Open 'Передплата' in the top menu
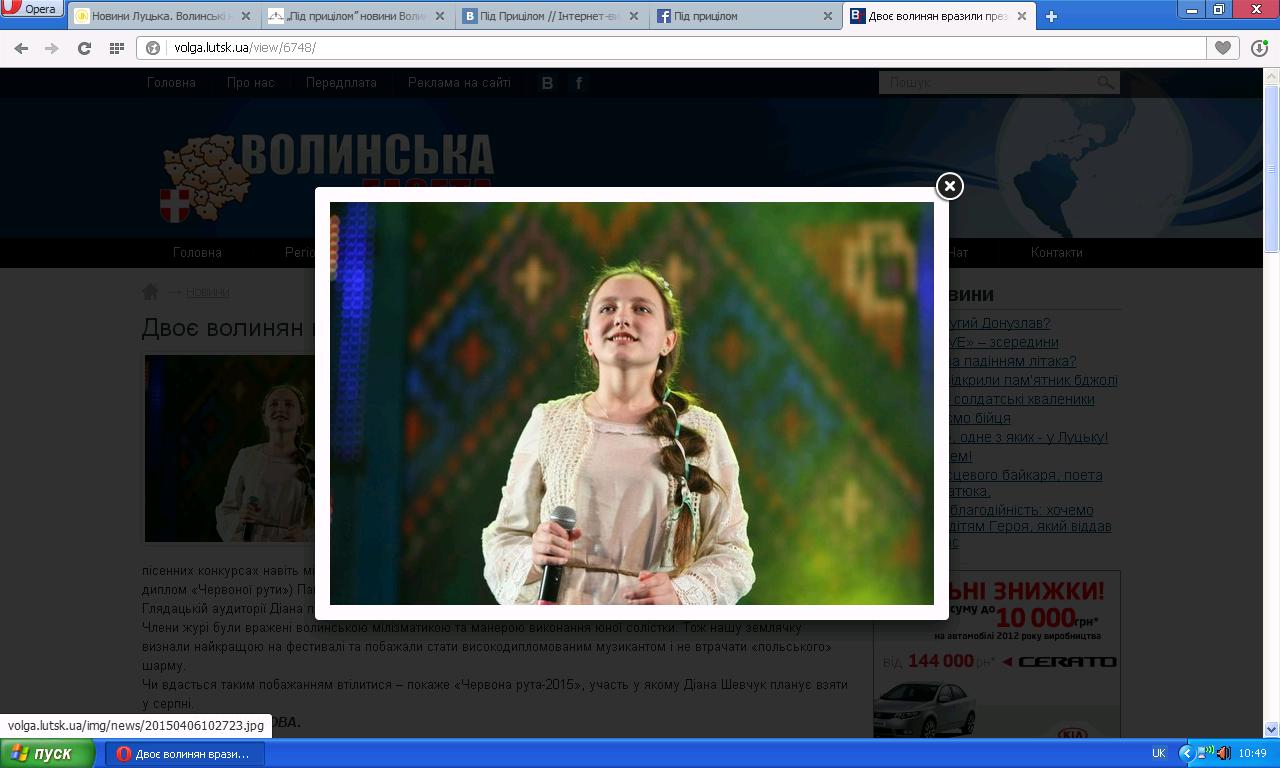Image resolution: width=1280 pixels, height=768 pixels. click(341, 83)
